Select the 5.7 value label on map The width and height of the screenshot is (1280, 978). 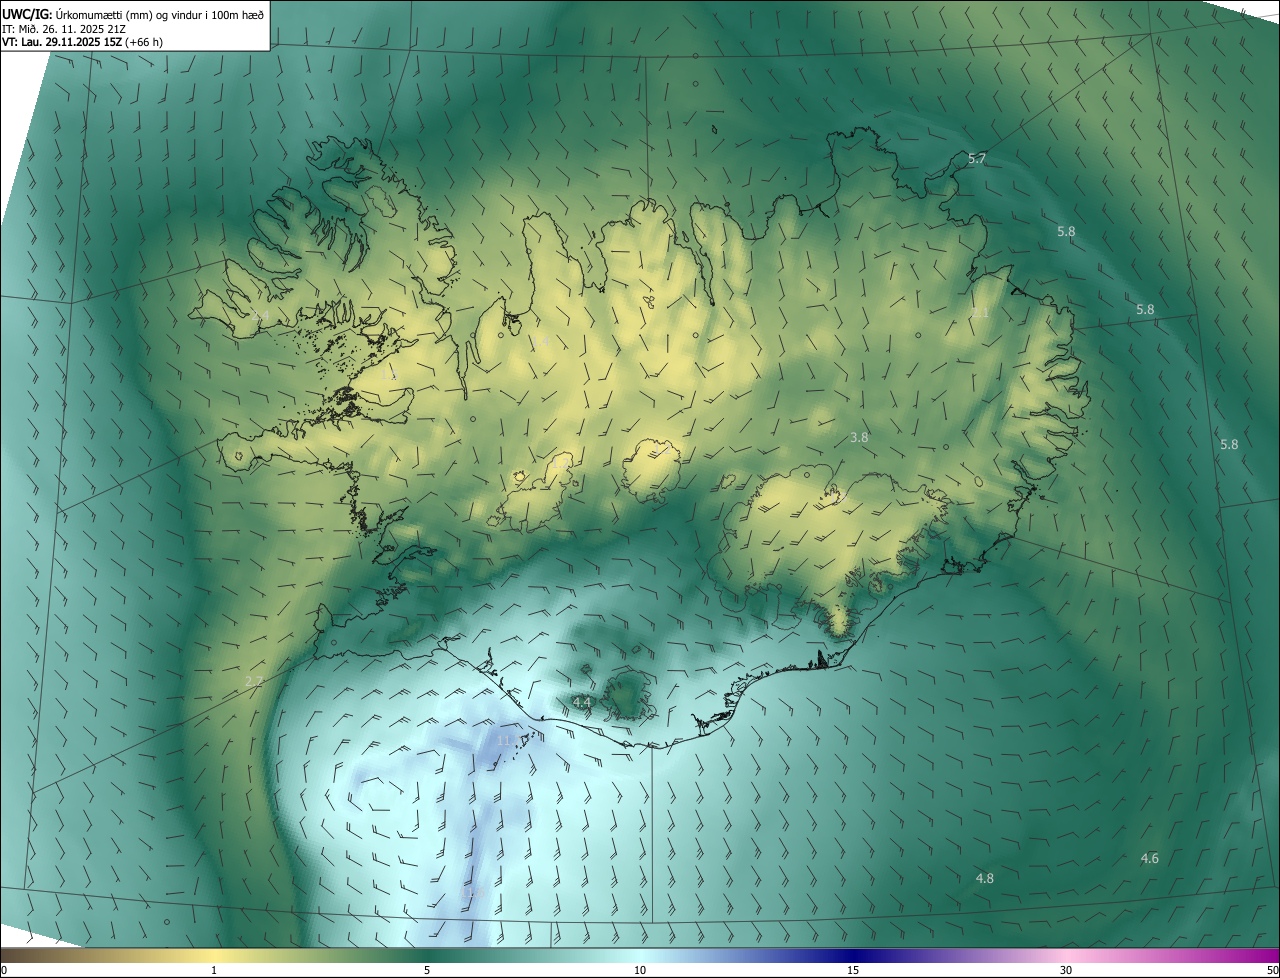tap(977, 159)
